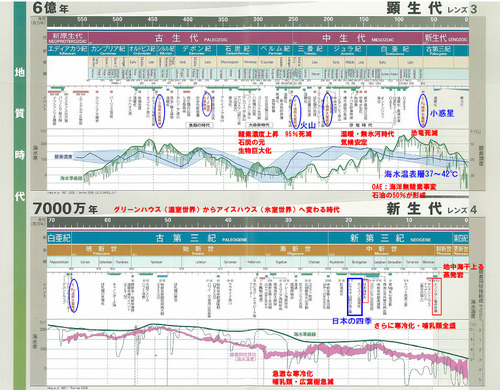Click the 三畳紀 period cell
This screenshot has height=391, width=500.
click(x=310, y=50)
